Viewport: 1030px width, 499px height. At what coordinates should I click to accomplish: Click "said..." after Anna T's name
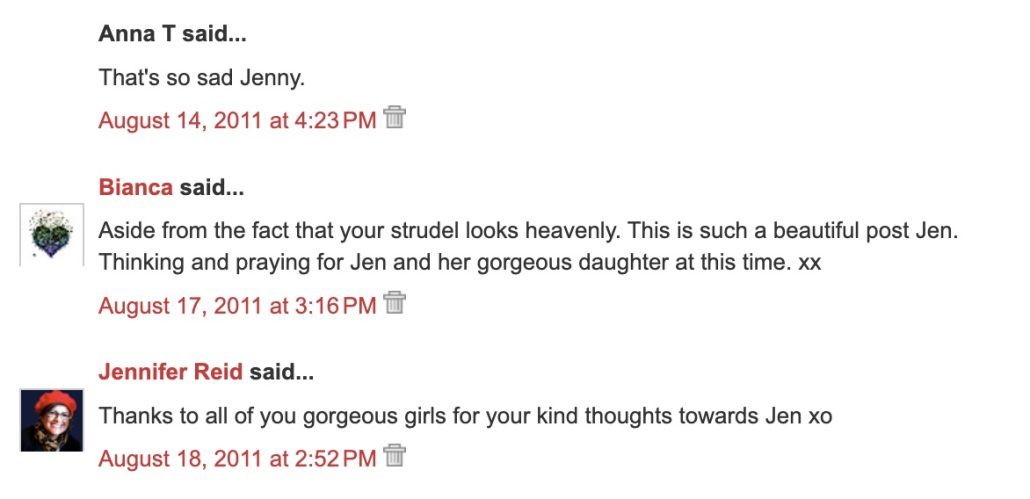pyautogui.click(x=214, y=34)
